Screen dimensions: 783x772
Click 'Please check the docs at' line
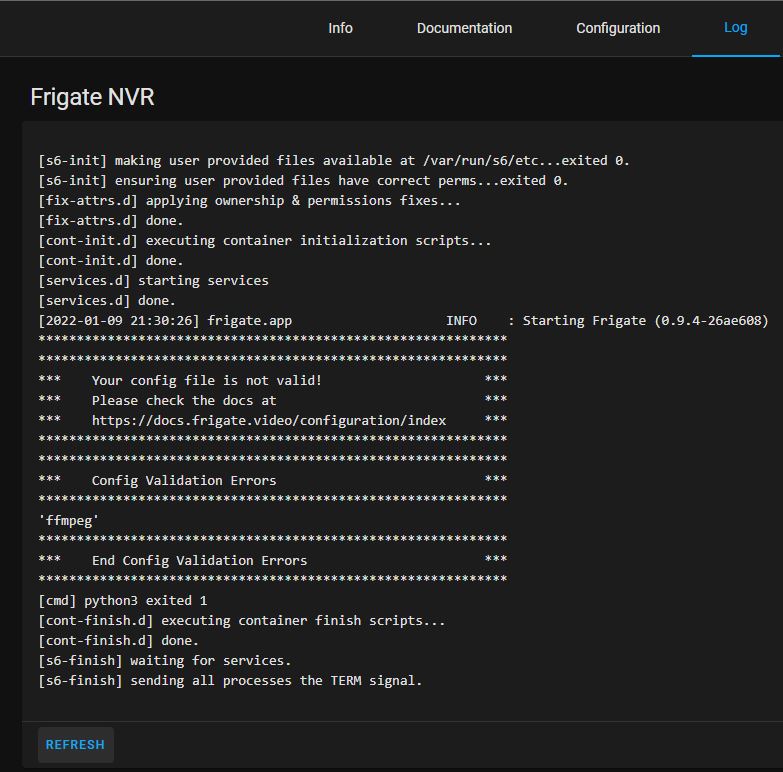click(x=184, y=400)
